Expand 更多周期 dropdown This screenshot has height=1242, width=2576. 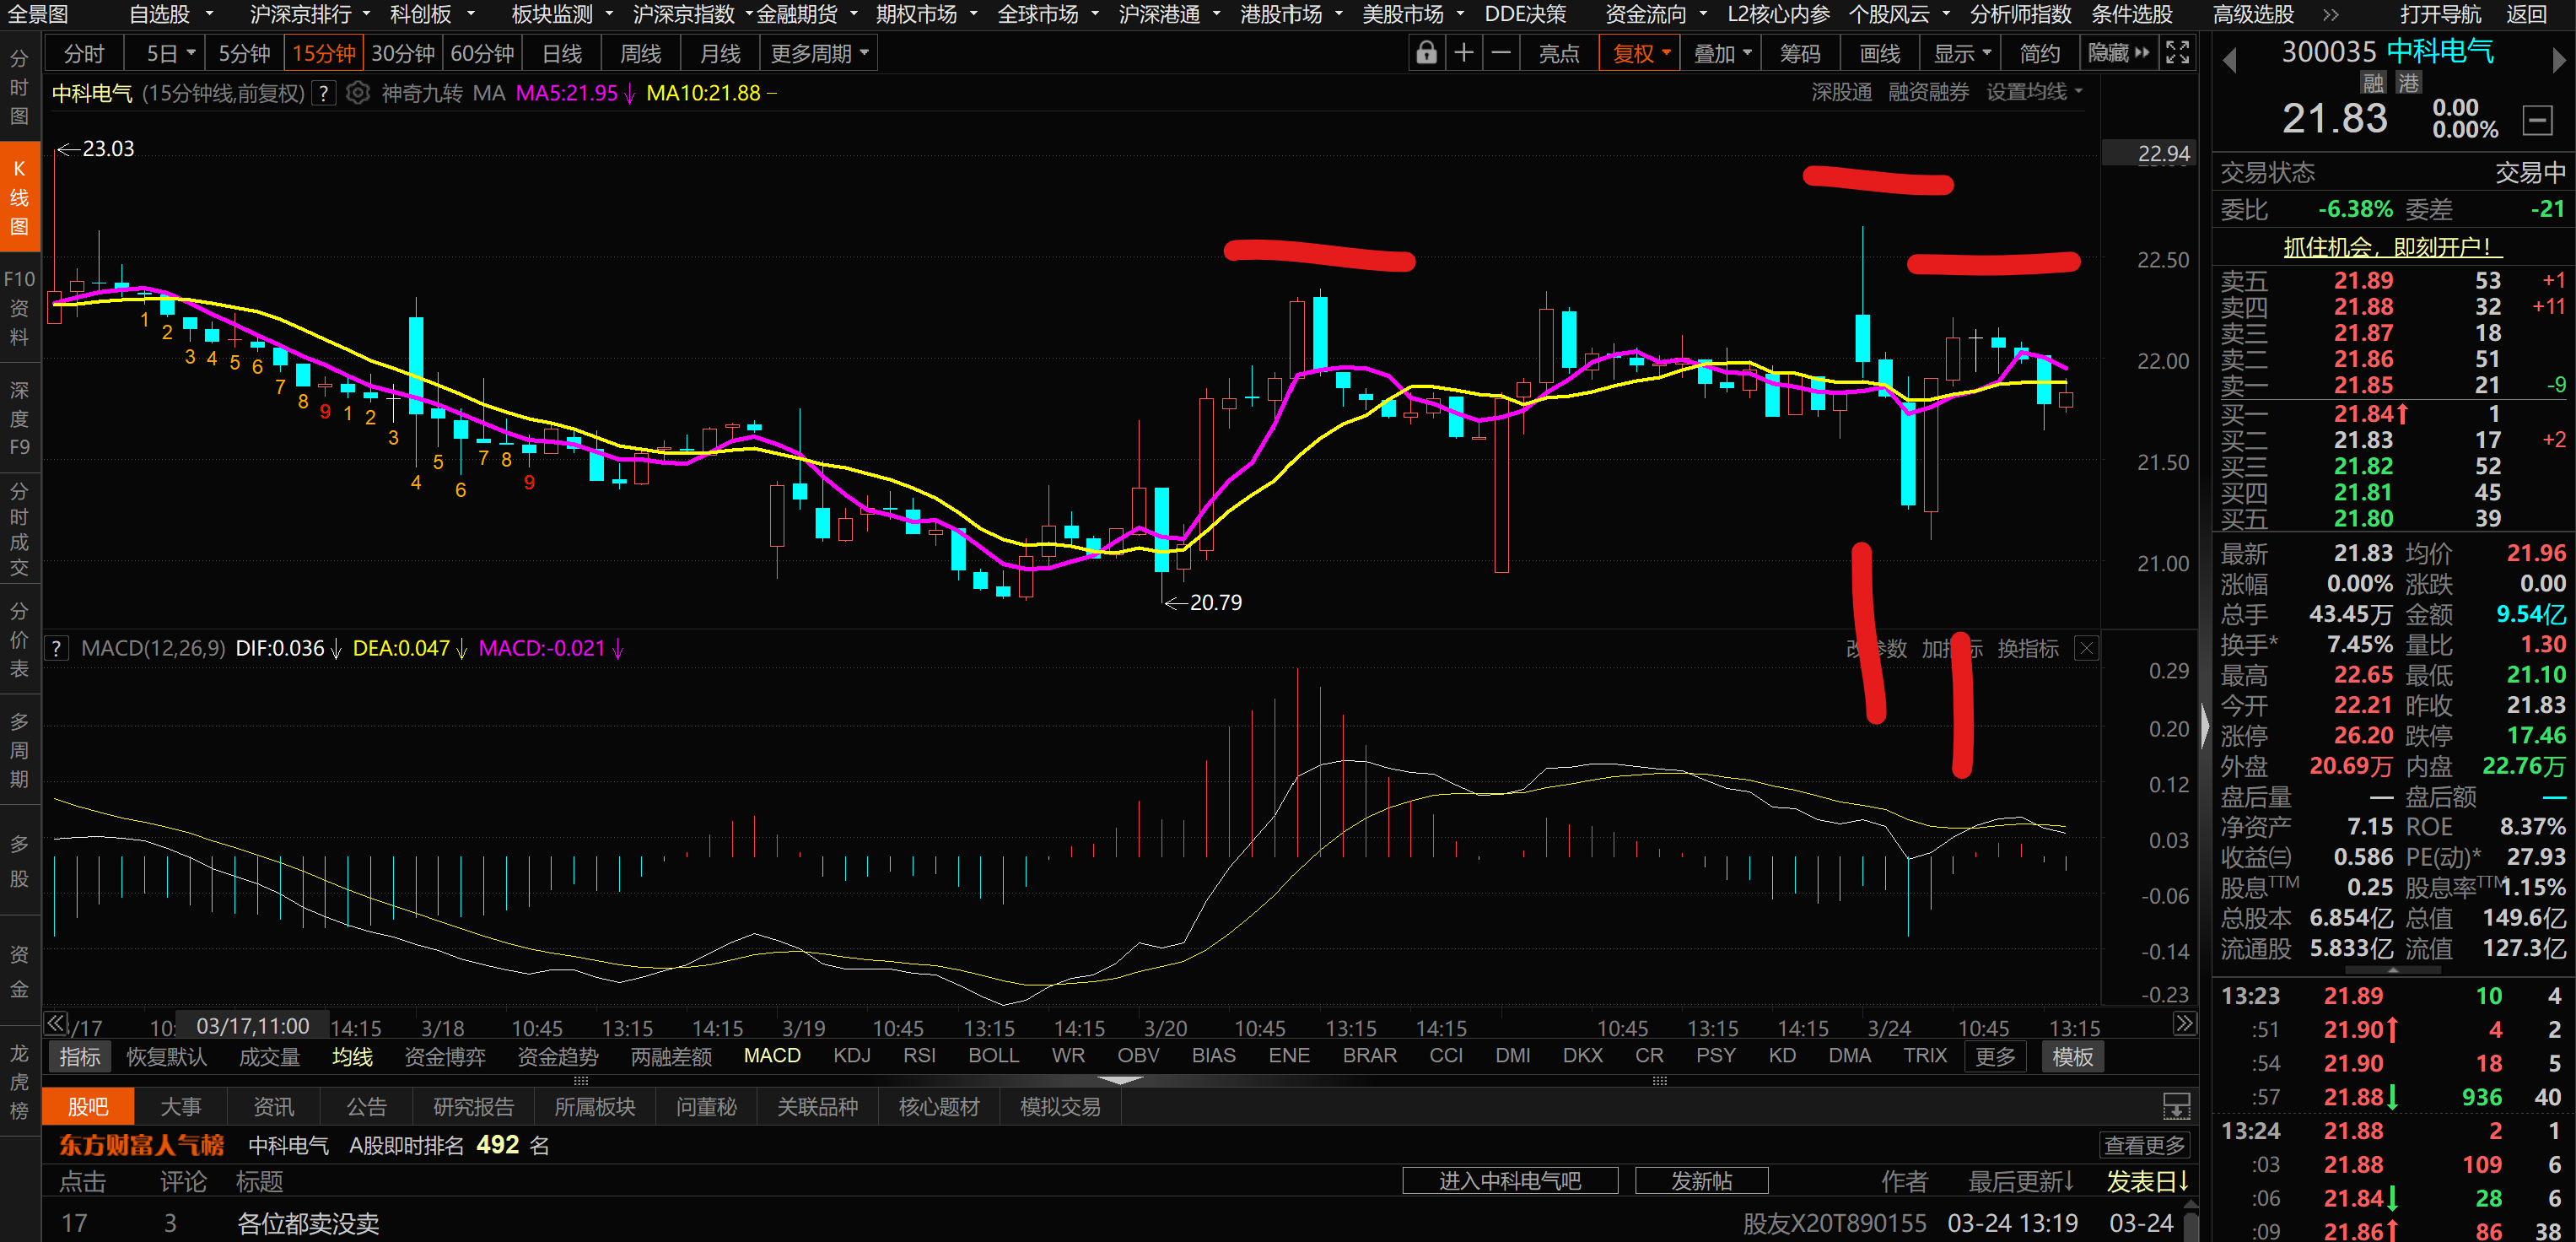tap(818, 54)
